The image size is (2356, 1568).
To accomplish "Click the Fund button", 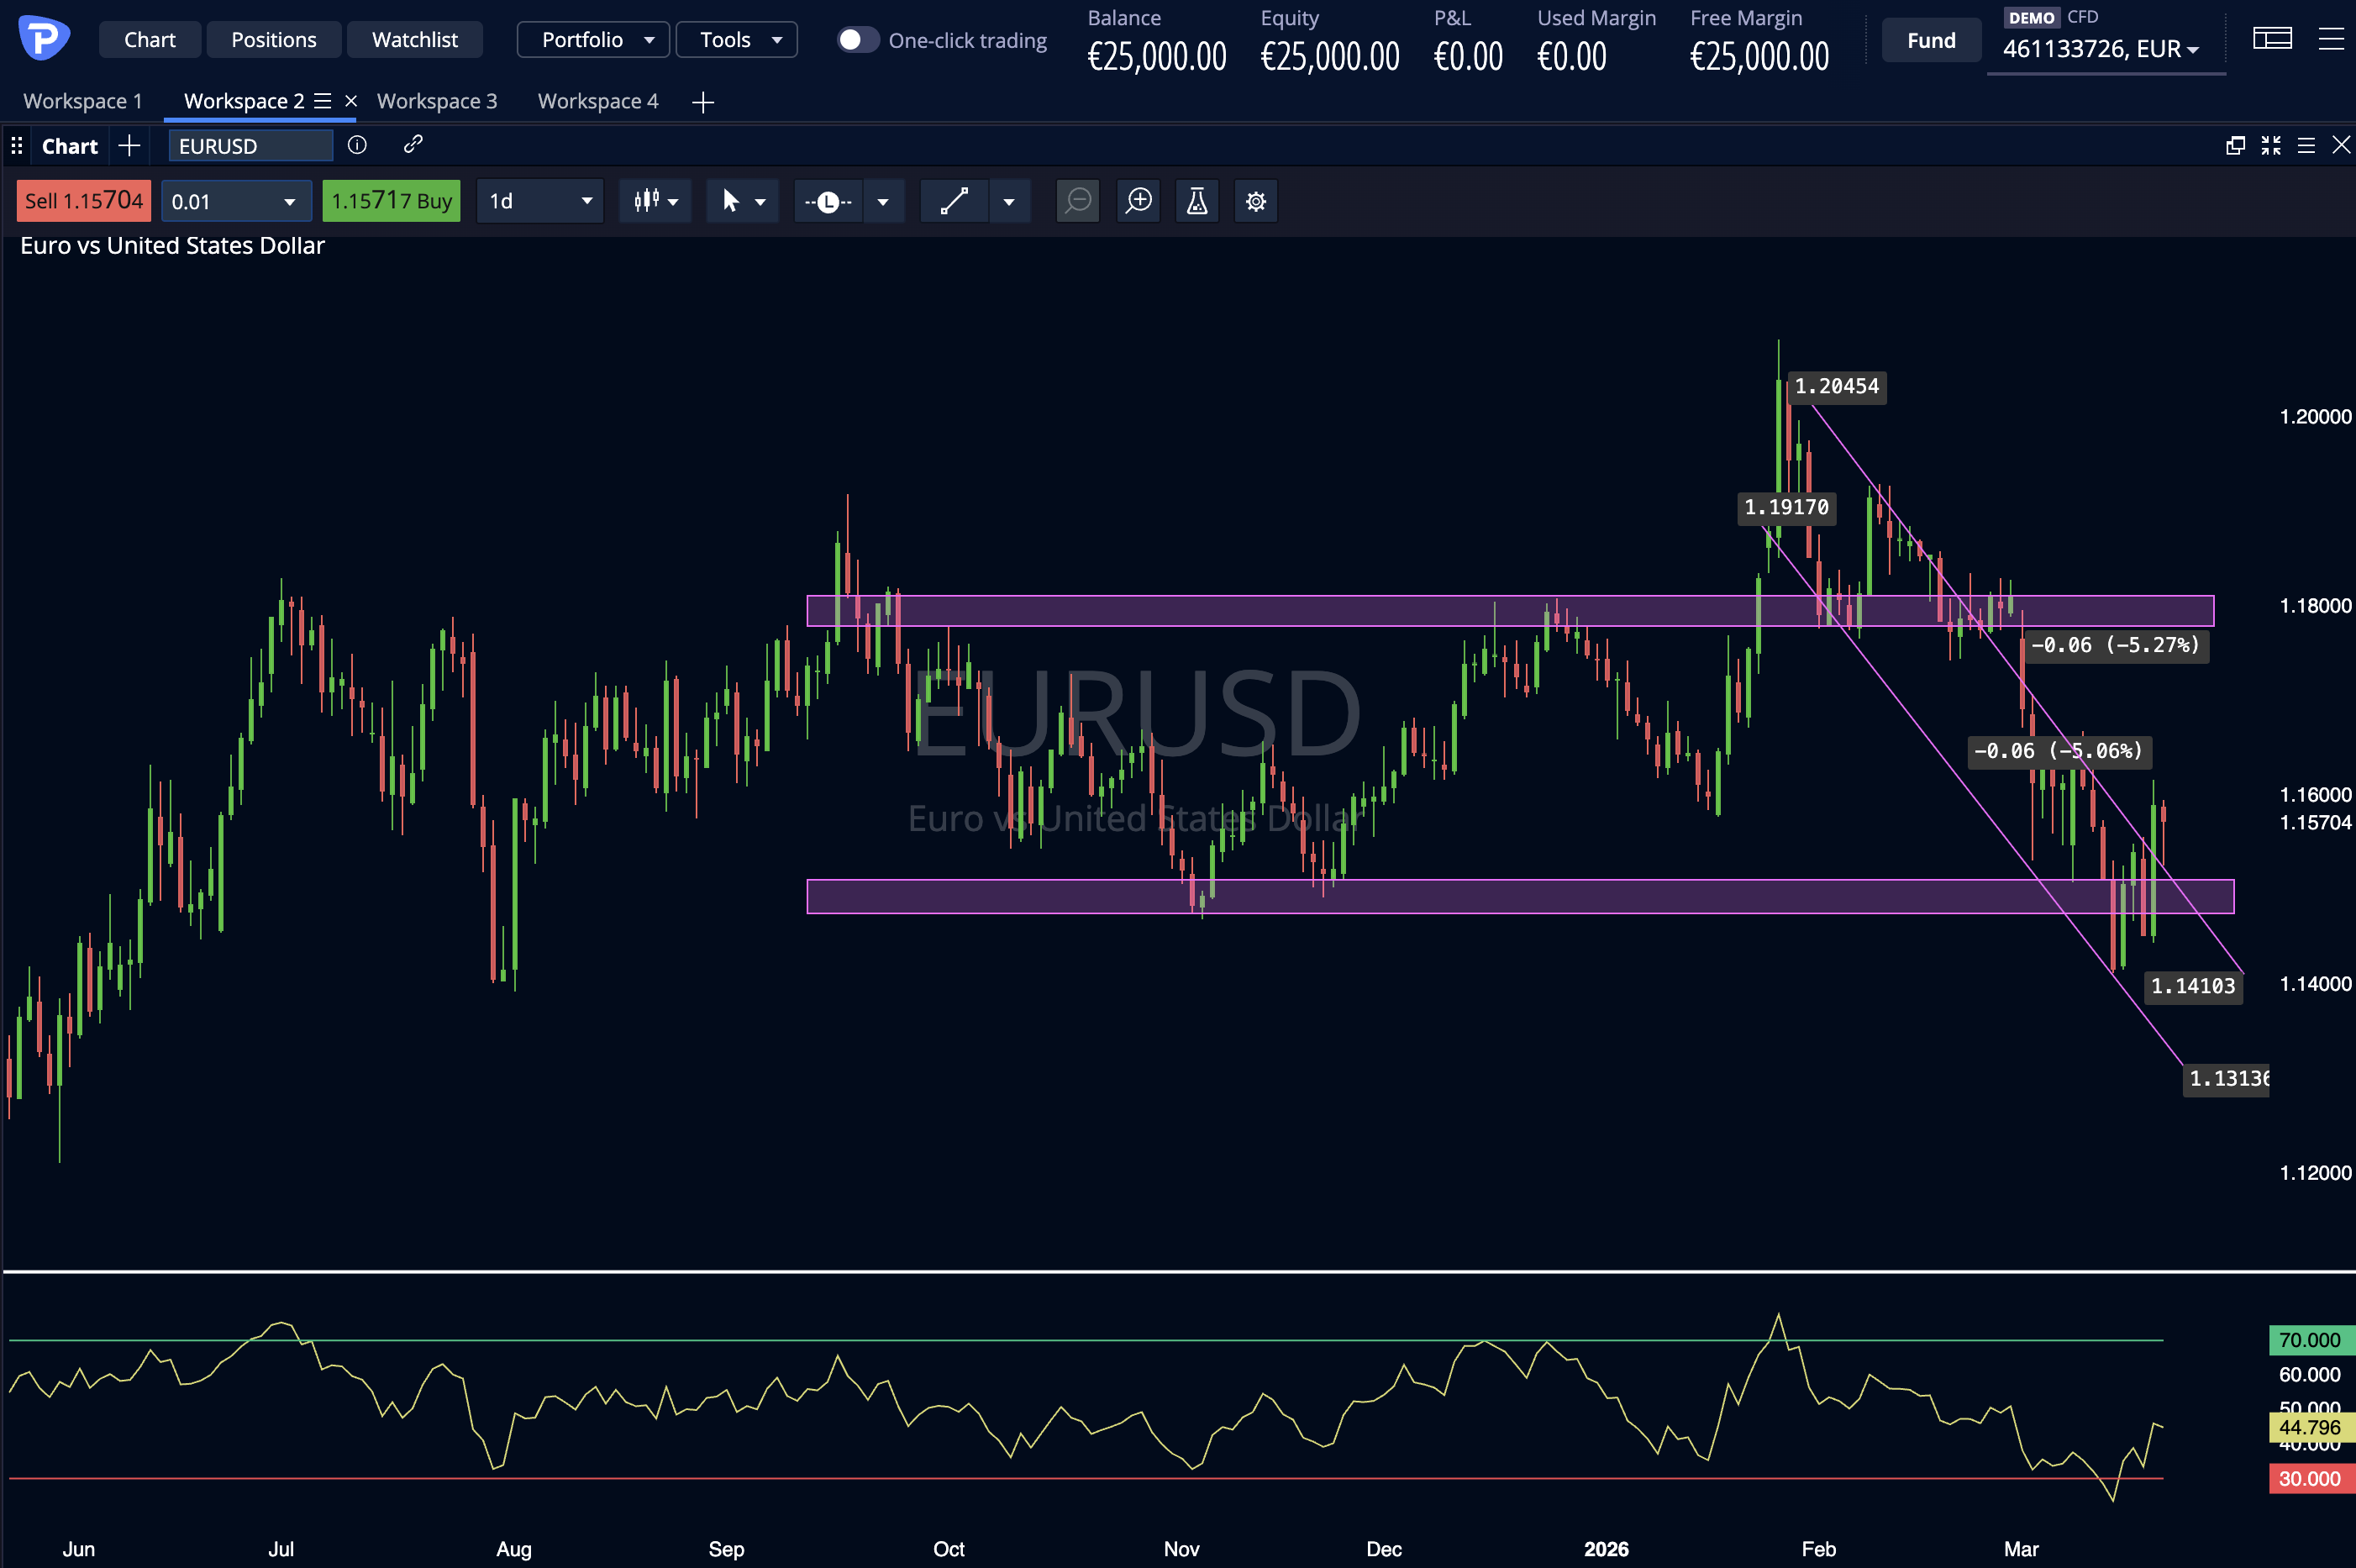I will 1929,39.
